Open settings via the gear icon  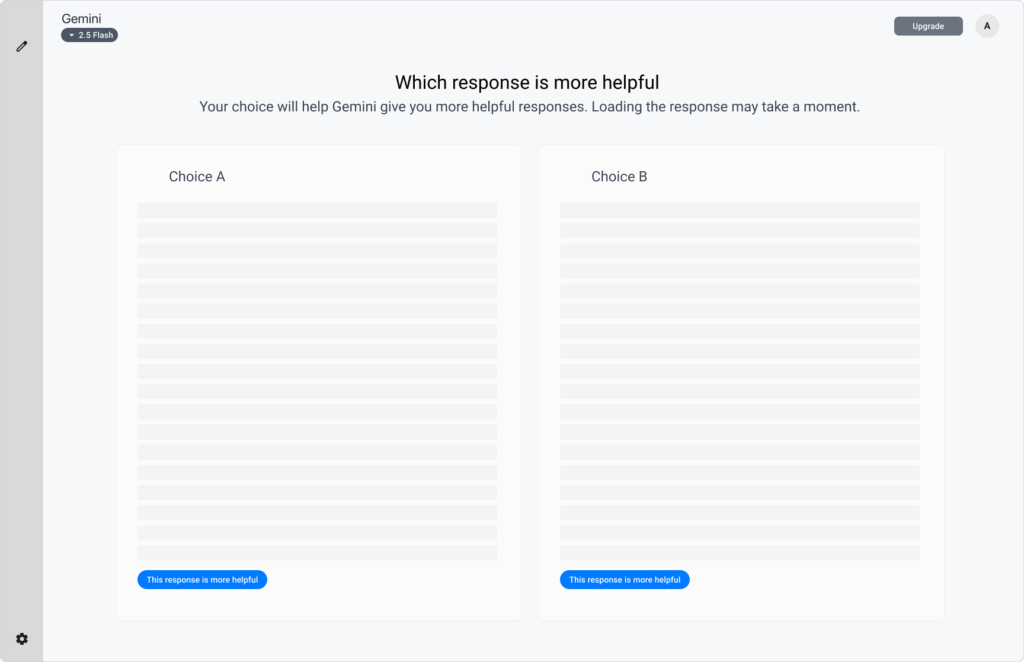[x=22, y=638]
